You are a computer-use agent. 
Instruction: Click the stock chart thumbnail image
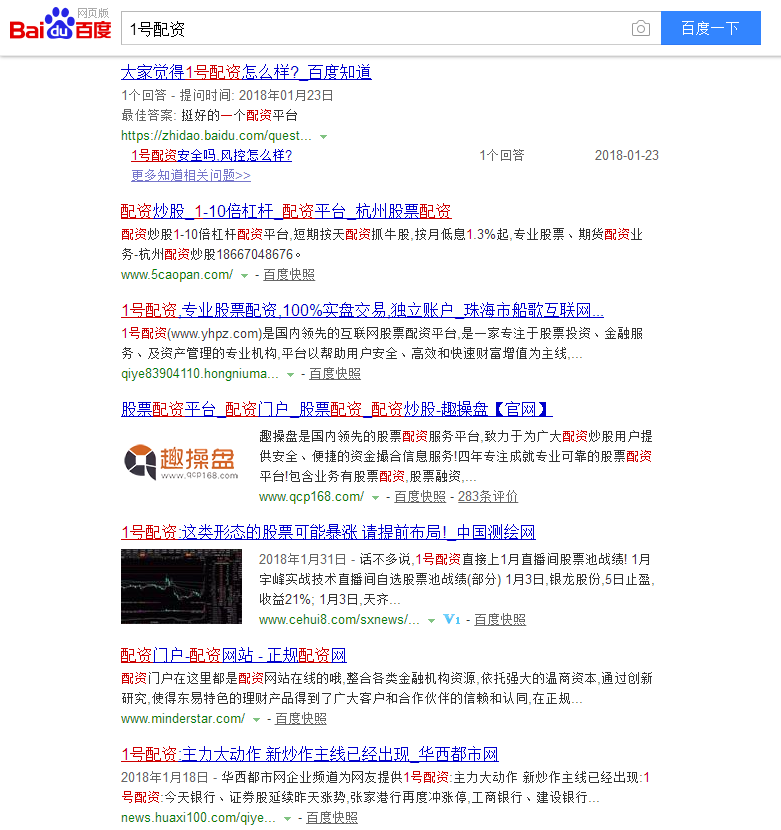(181, 587)
